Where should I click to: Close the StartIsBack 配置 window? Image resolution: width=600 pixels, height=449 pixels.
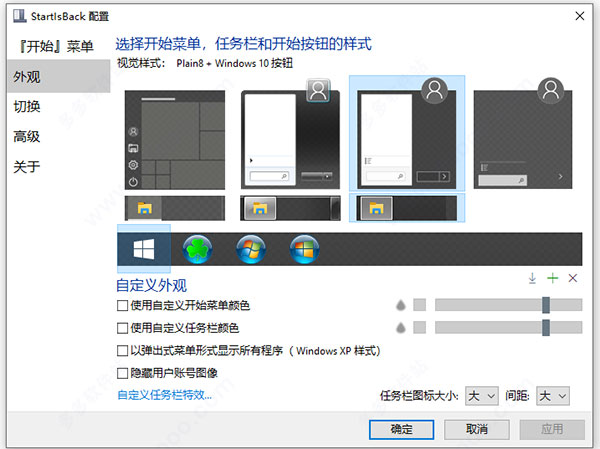point(580,16)
